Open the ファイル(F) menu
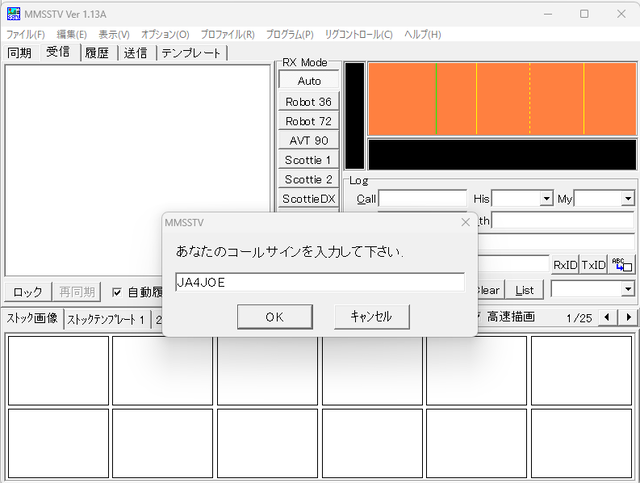This screenshot has width=640, height=483. [x=26, y=35]
